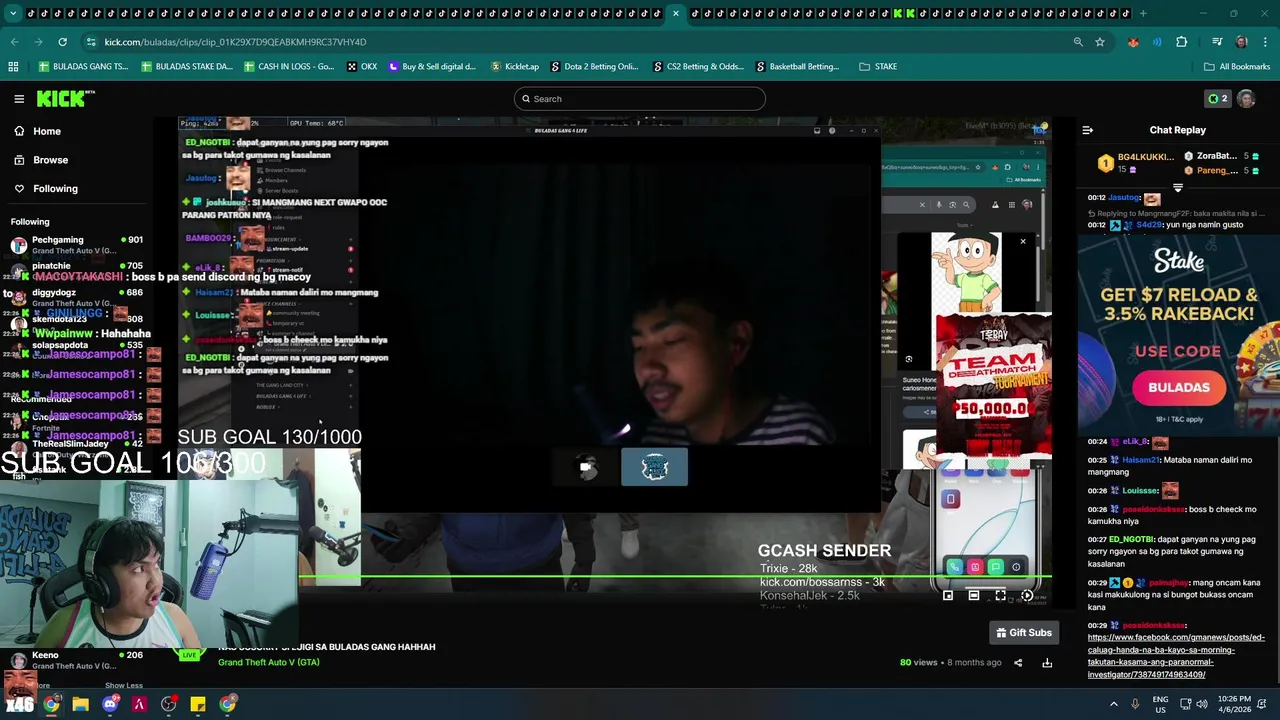Open the Kicklet.app bookmark

click(x=515, y=67)
